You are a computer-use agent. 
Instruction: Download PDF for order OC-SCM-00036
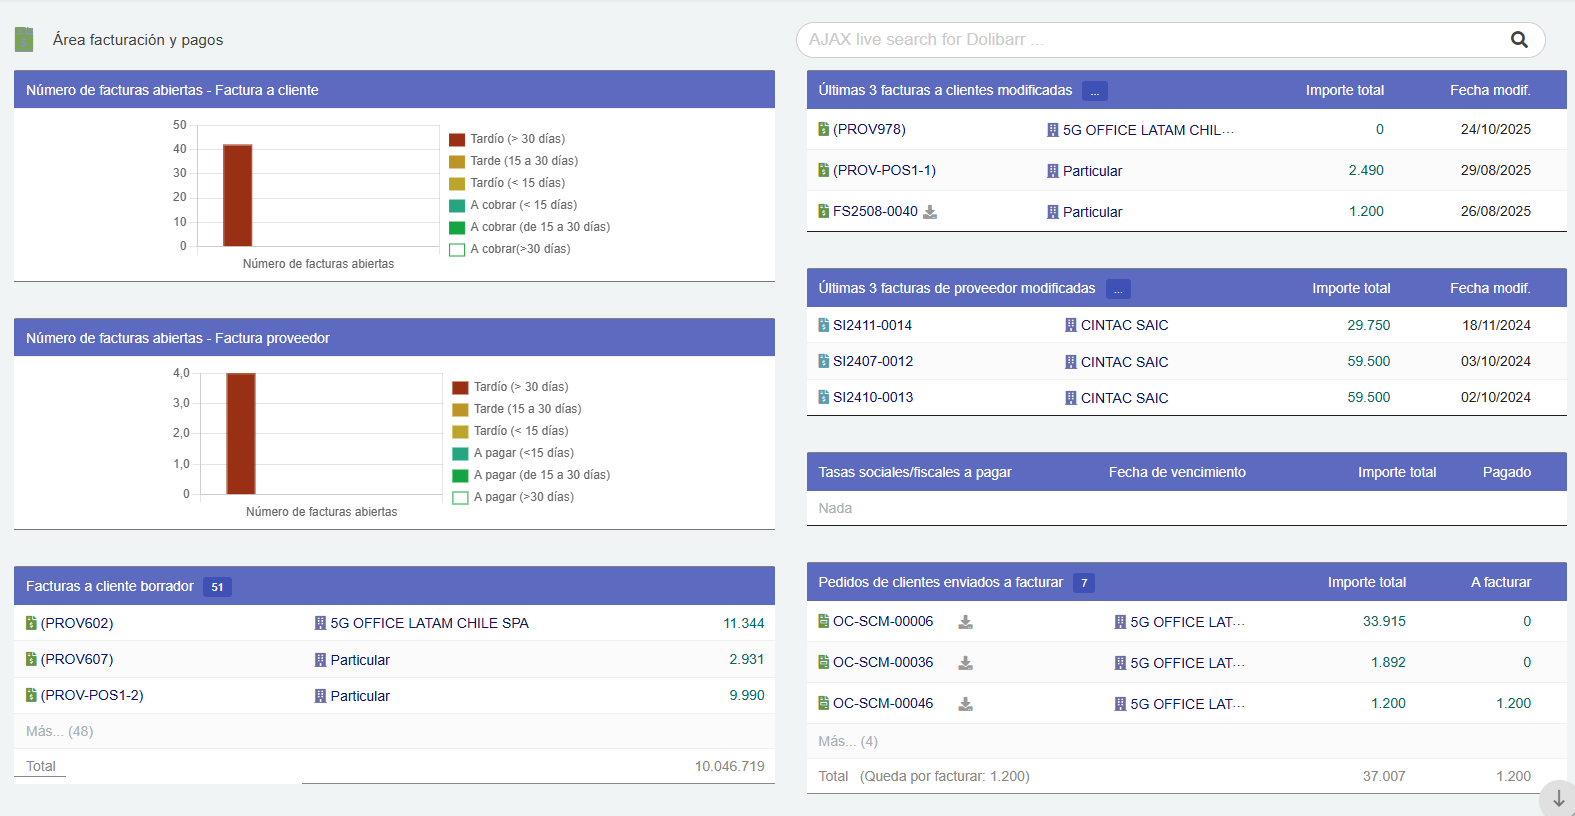[965, 663]
